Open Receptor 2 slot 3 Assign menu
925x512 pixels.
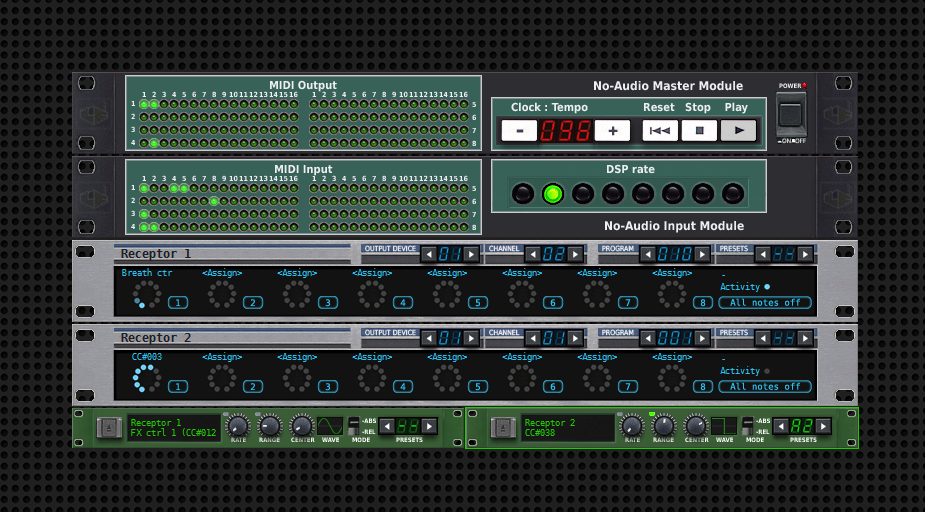pos(297,357)
